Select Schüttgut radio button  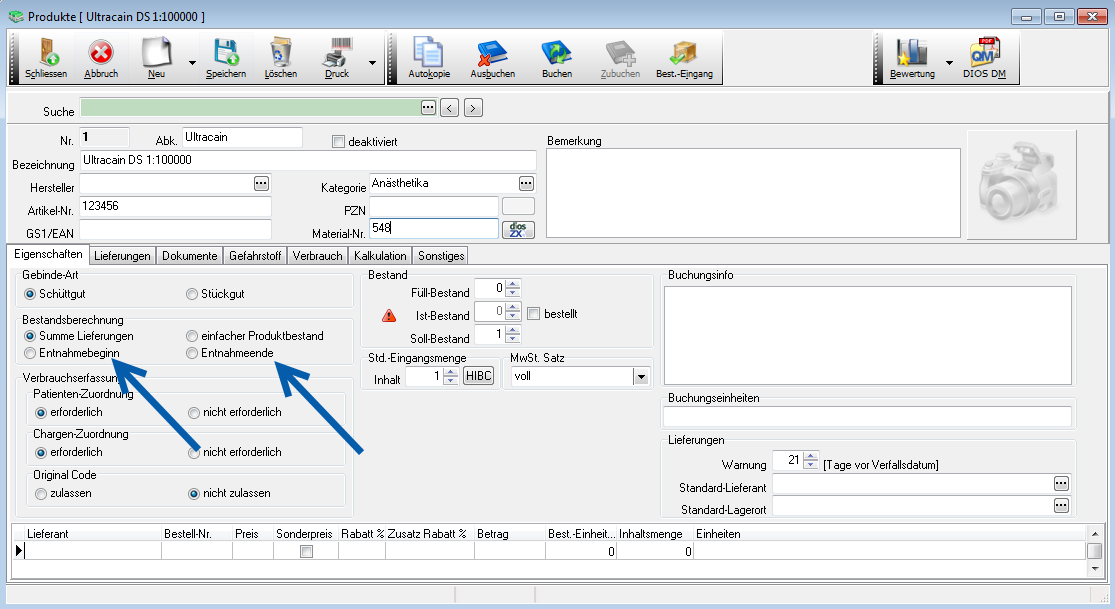point(30,294)
